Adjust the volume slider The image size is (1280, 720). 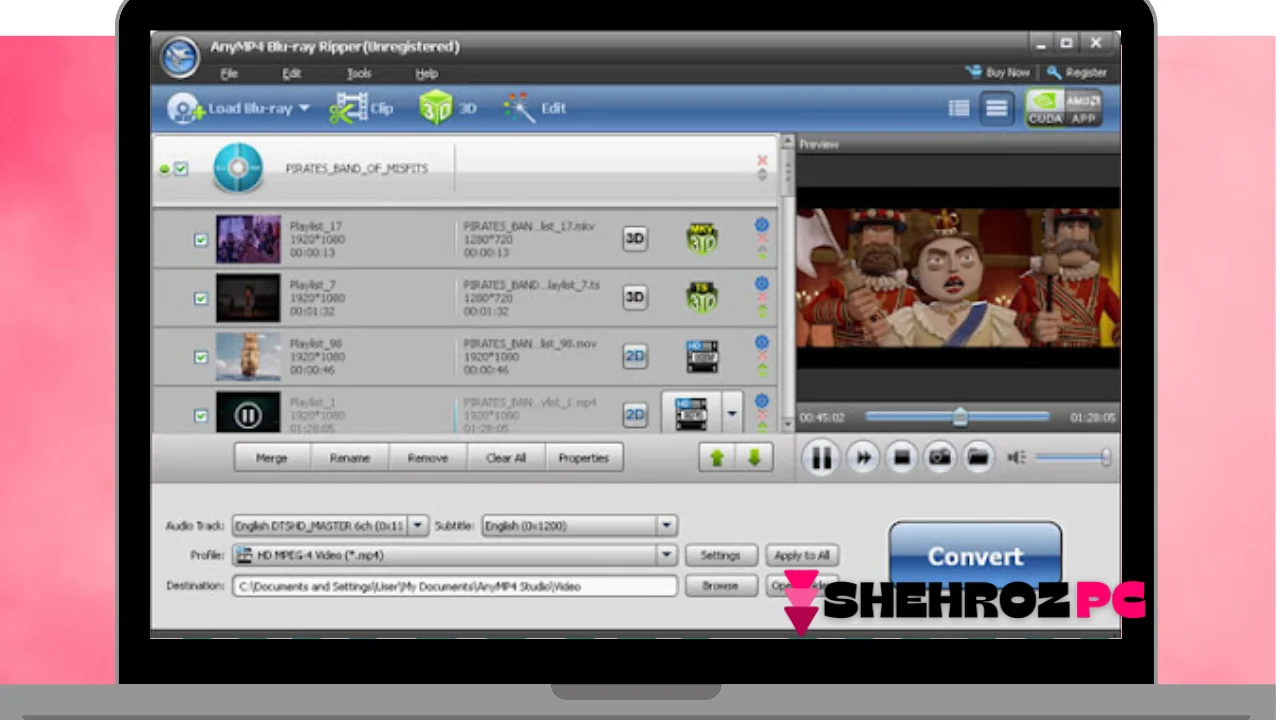1073,457
